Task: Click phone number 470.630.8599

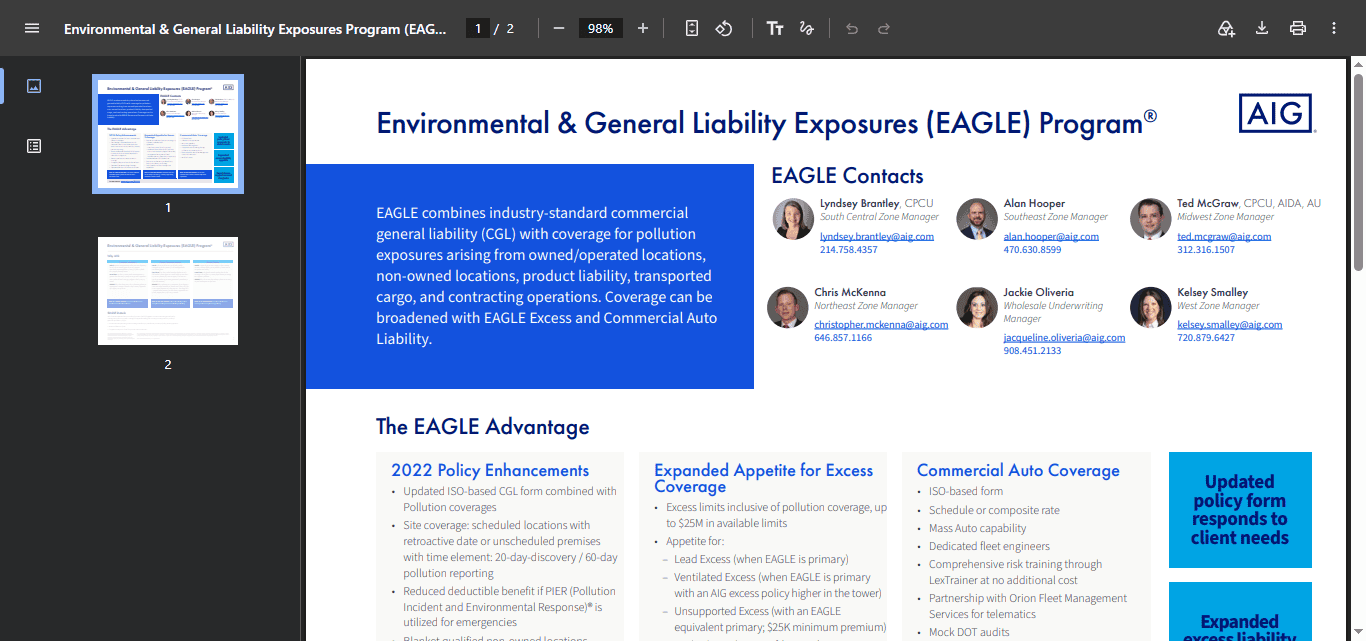Action: pos(1032,250)
